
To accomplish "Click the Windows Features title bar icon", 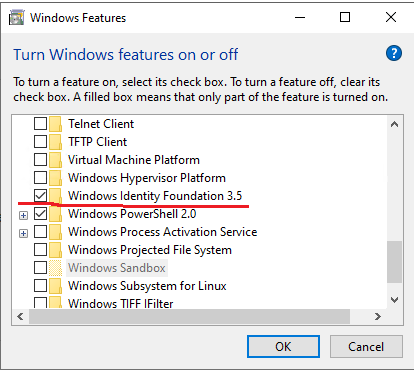I will tap(17, 18).
